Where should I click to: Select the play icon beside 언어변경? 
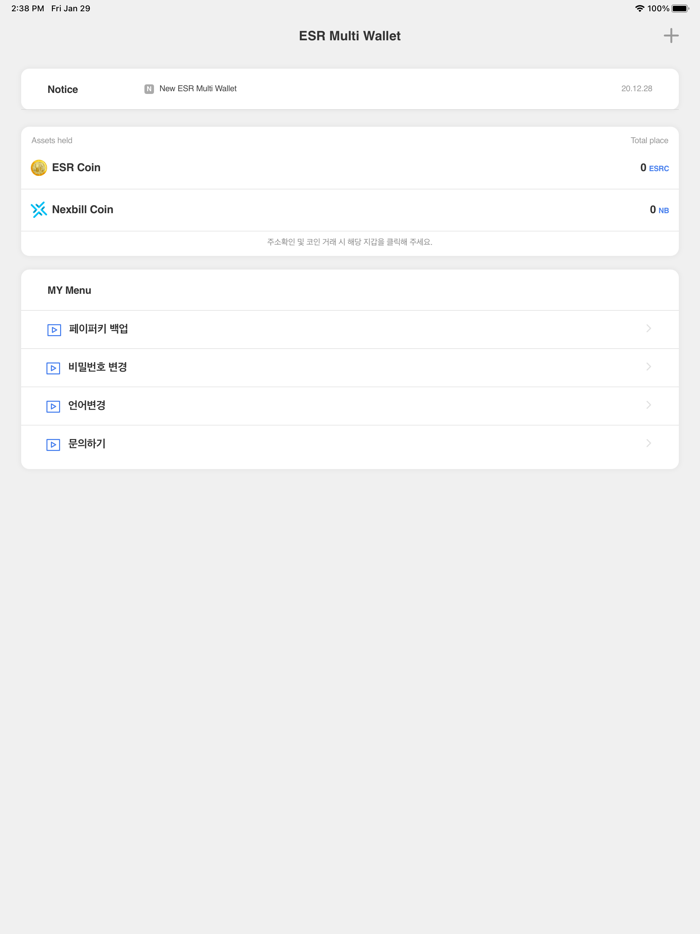click(x=53, y=405)
